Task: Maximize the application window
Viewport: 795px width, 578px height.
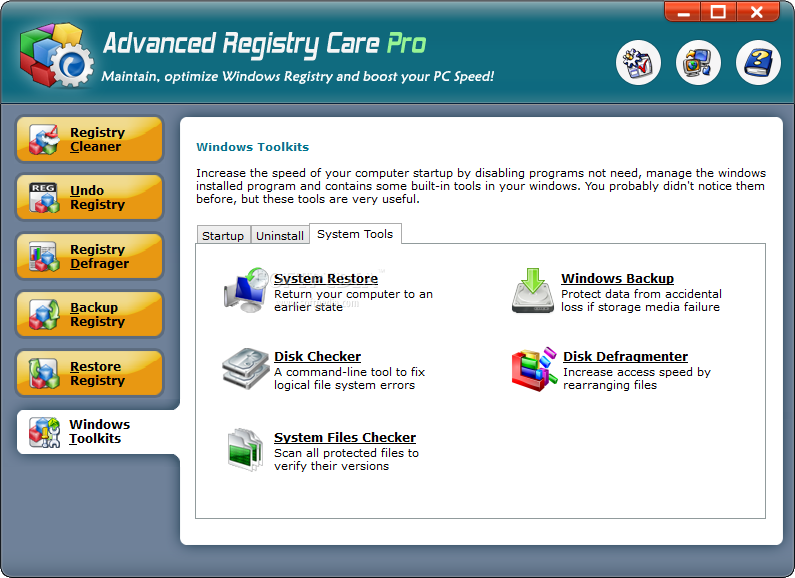Action: (718, 12)
